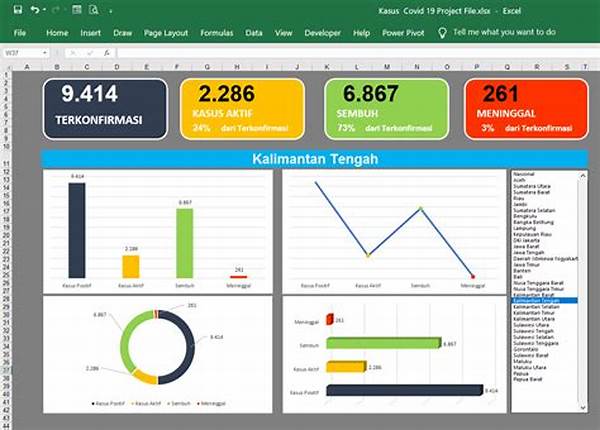Image resolution: width=600 pixels, height=430 pixels.
Task: Click the dark Terkonfirmasi KPI card
Action: tap(104, 109)
